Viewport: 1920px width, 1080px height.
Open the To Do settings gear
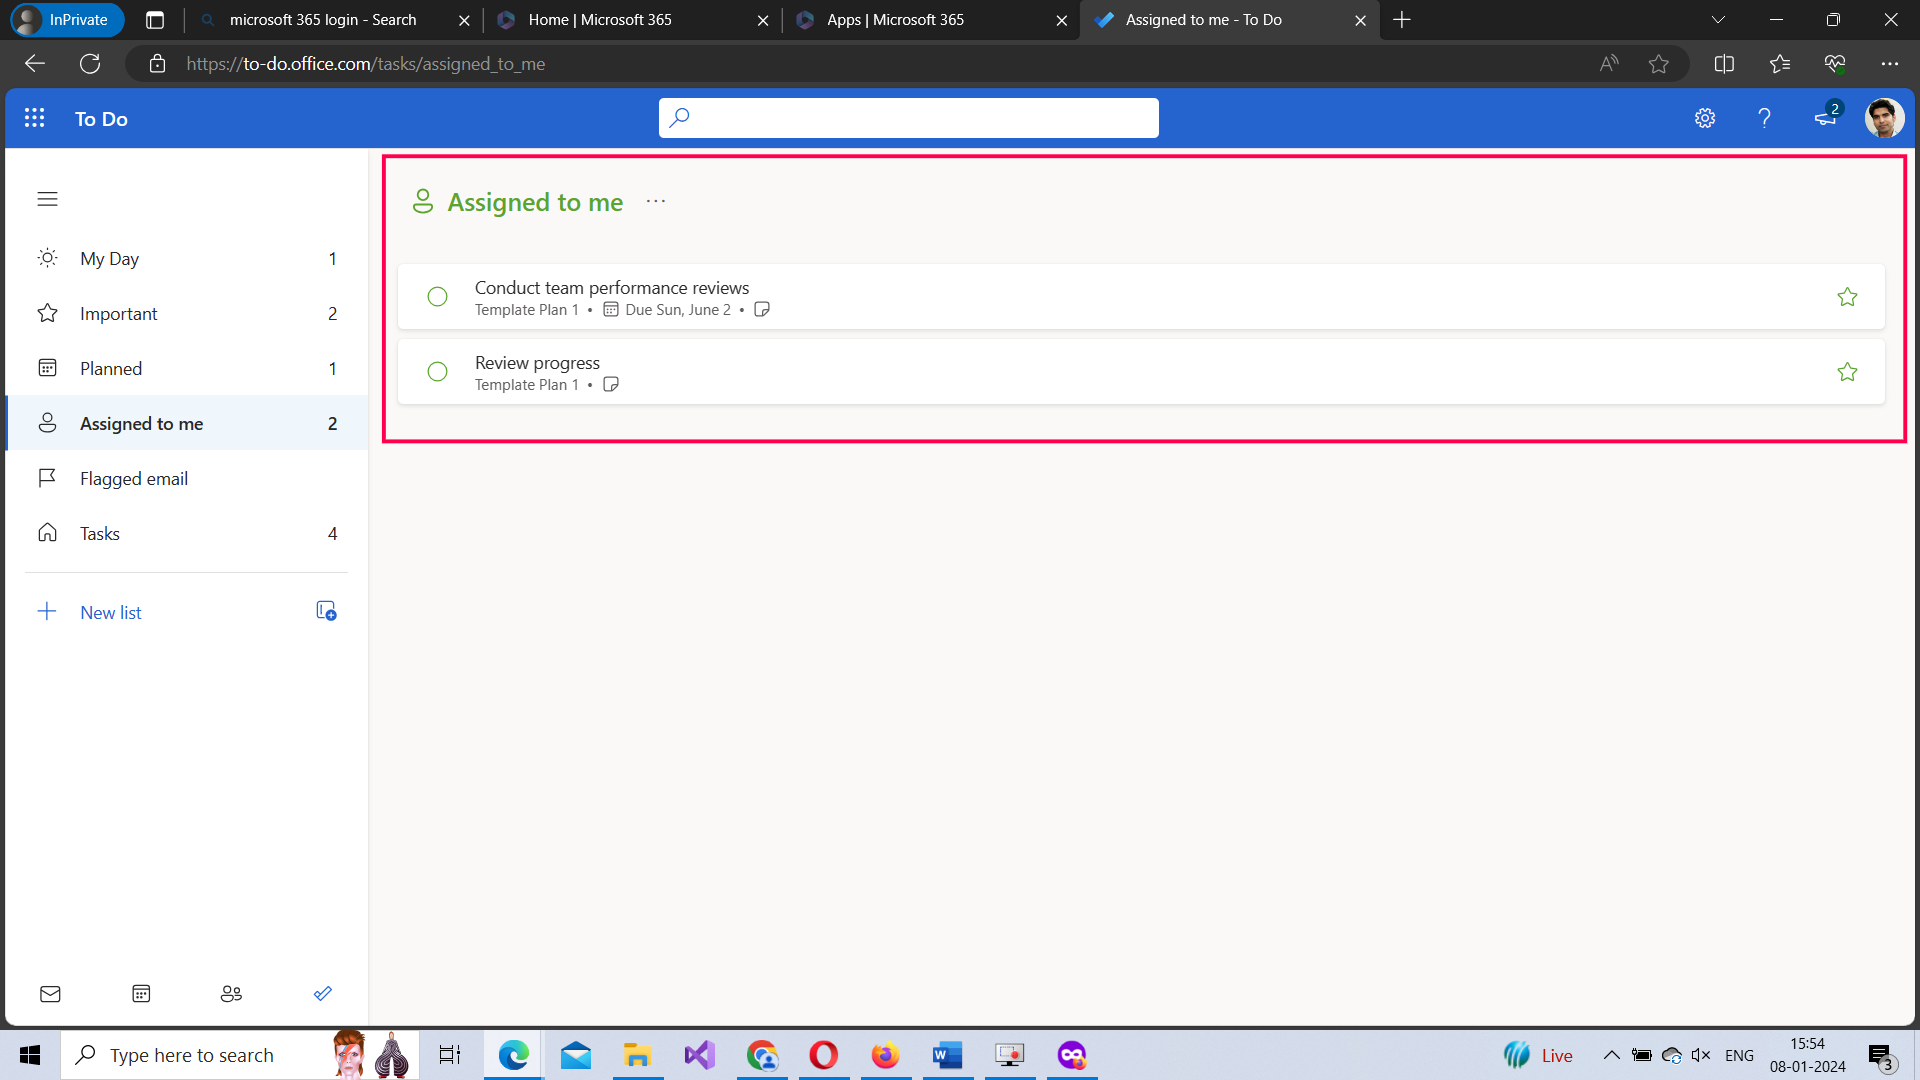click(1705, 118)
